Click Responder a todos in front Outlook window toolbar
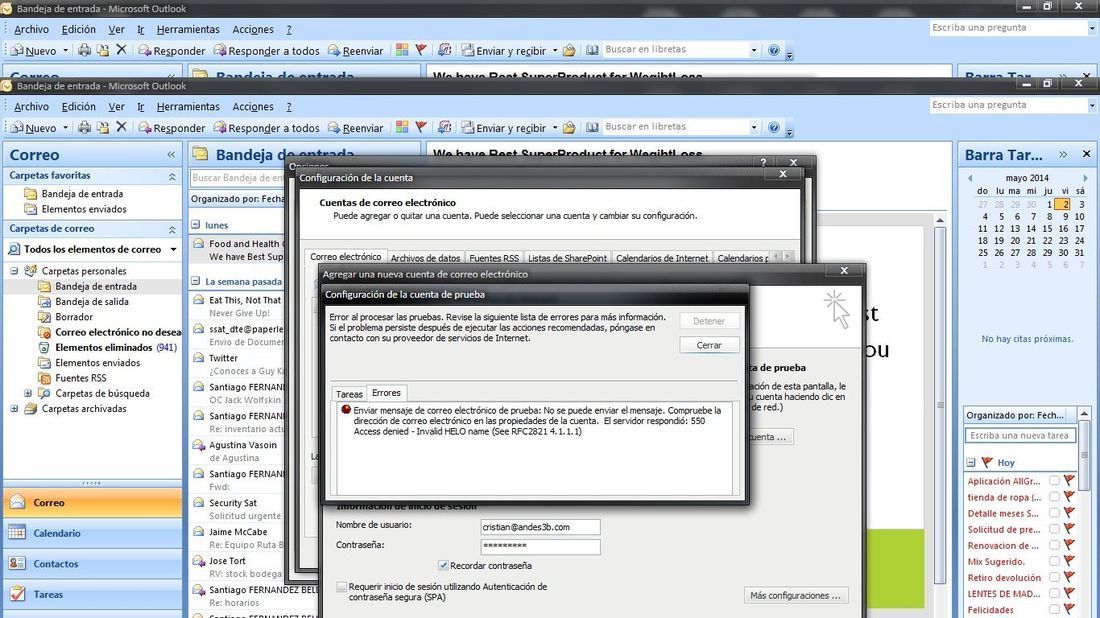This screenshot has height=618, width=1100. pos(267,128)
